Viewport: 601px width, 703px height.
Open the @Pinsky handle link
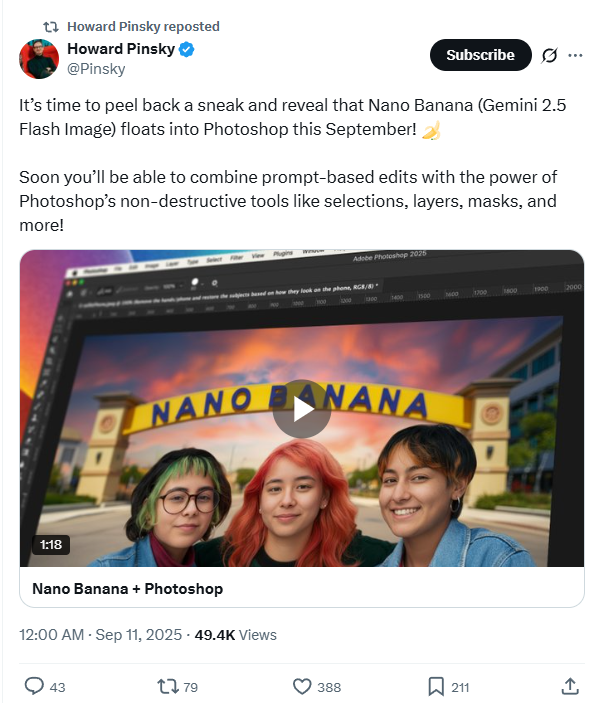[96, 69]
